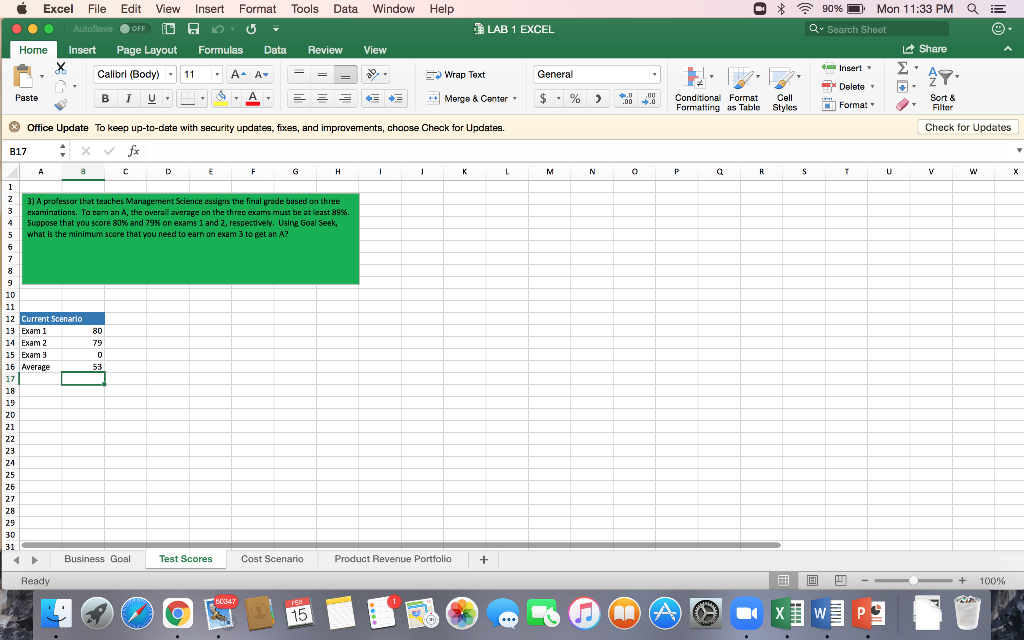This screenshot has height=640, width=1024.
Task: Expand Delete cells dropdown arrow
Action: [872, 86]
